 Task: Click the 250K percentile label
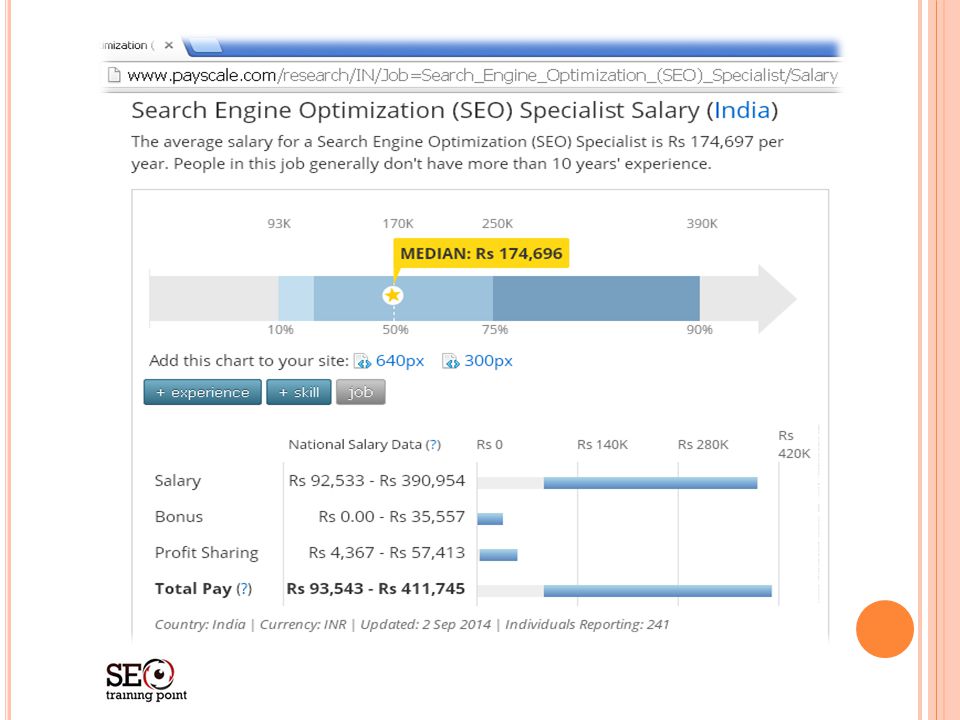[x=497, y=223]
